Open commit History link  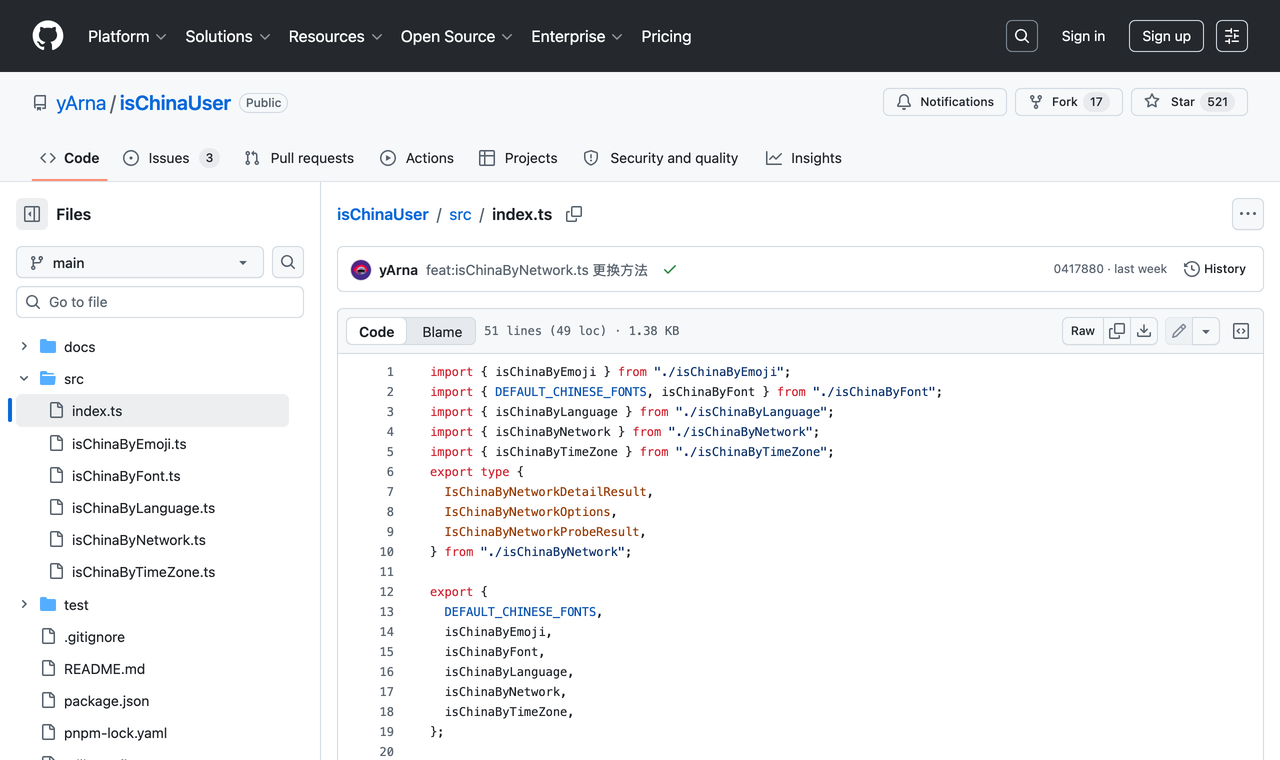tap(1215, 269)
